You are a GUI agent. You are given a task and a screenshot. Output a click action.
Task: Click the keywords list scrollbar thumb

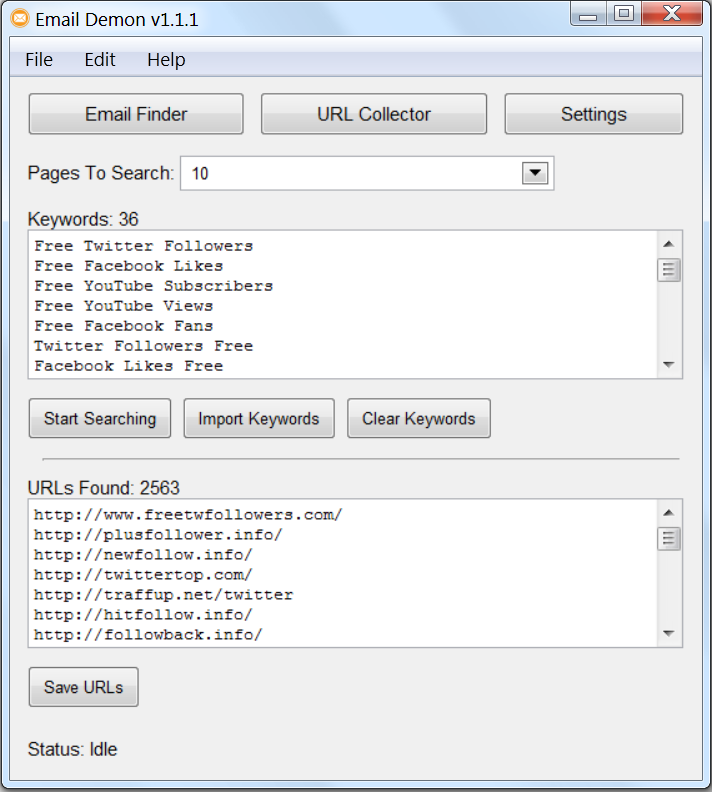coord(669,270)
